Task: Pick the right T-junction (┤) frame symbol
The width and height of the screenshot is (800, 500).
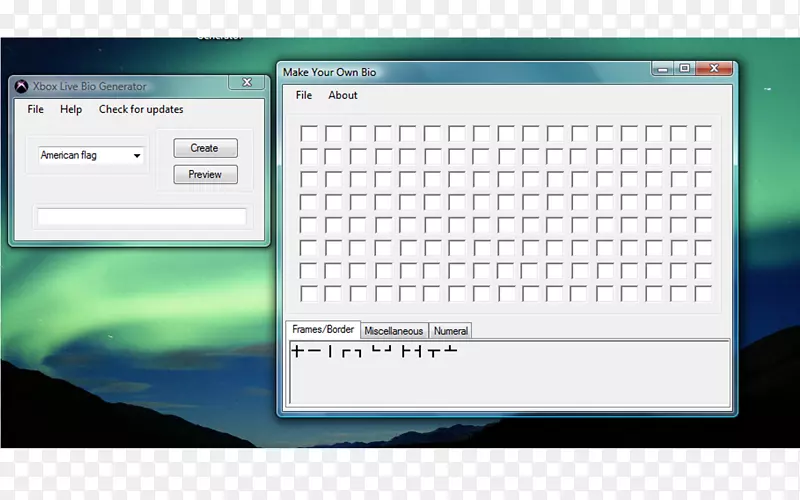Action: pos(417,351)
